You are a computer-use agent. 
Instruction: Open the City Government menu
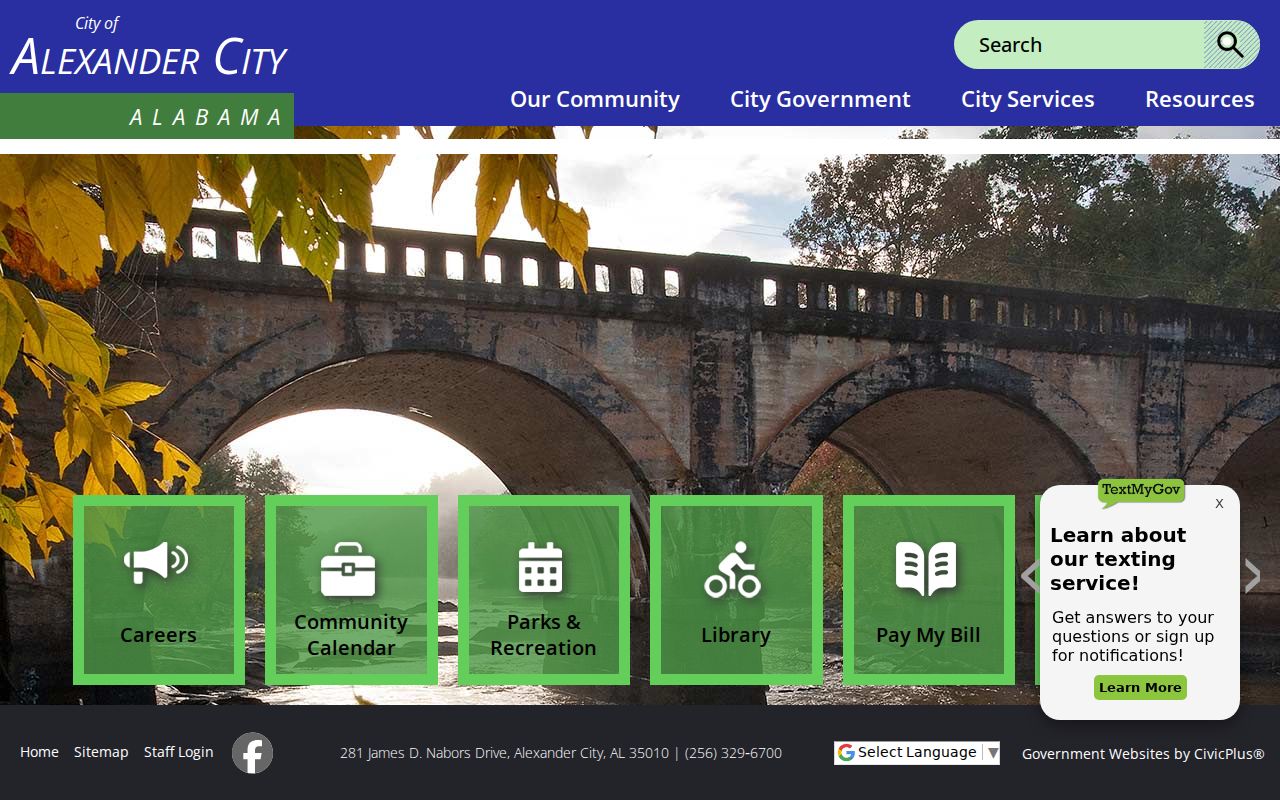click(820, 99)
